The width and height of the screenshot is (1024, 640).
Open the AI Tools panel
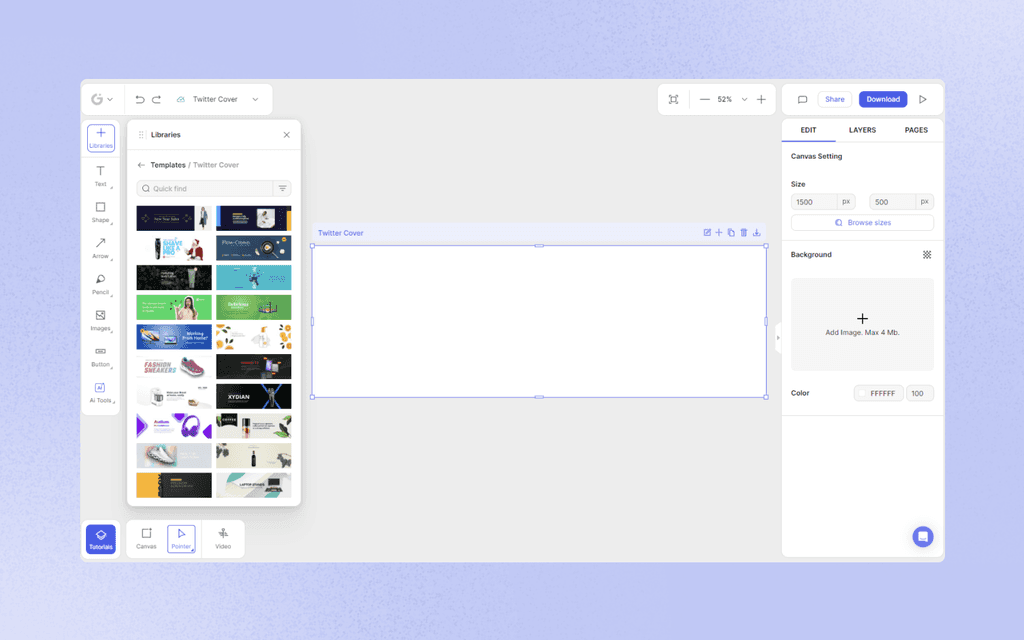pos(100,394)
